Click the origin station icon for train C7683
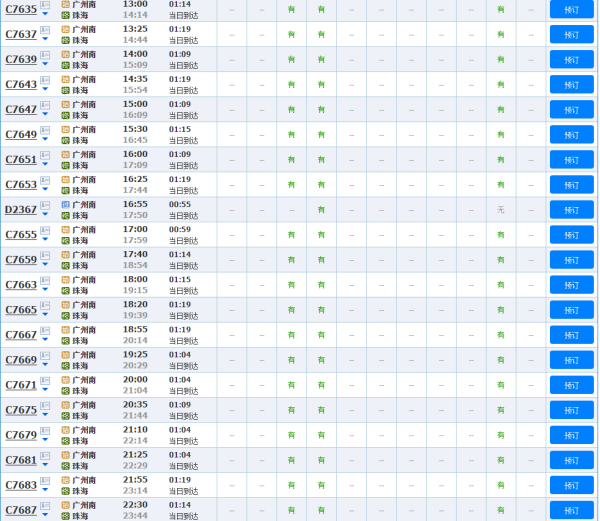Viewport: 600px width, 521px height. point(66,479)
